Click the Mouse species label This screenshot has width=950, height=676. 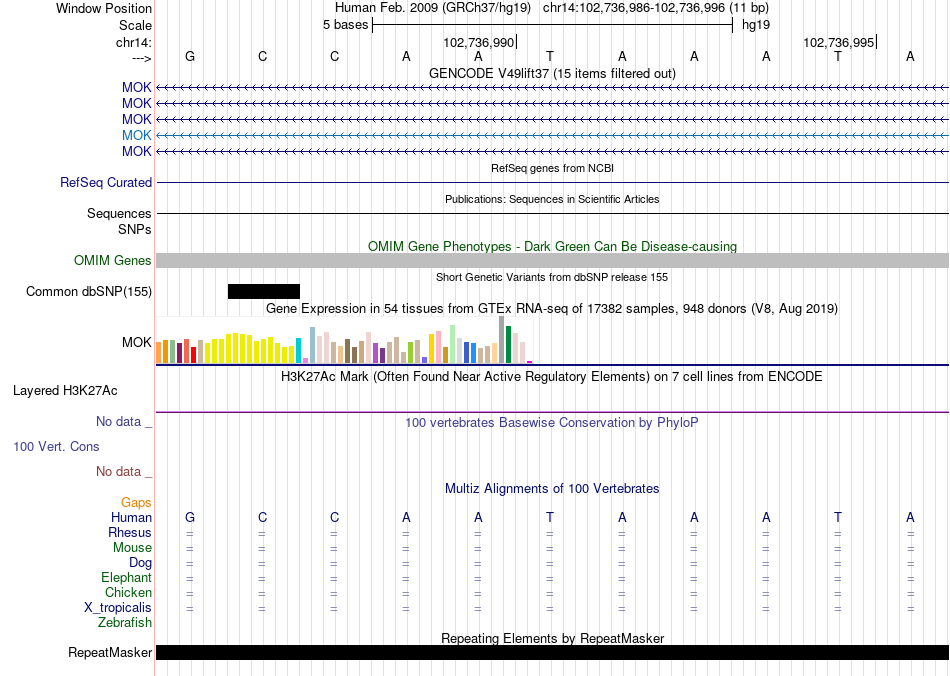click(132, 548)
